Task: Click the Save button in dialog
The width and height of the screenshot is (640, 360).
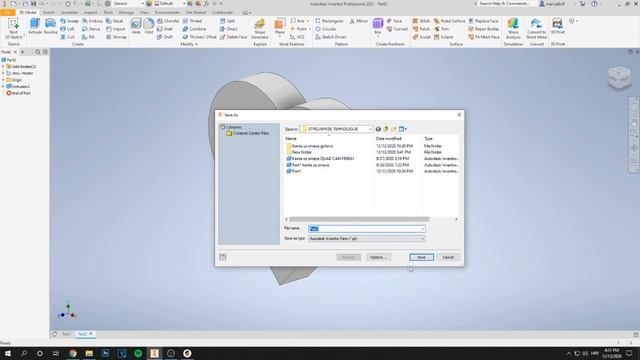Action: tap(421, 257)
